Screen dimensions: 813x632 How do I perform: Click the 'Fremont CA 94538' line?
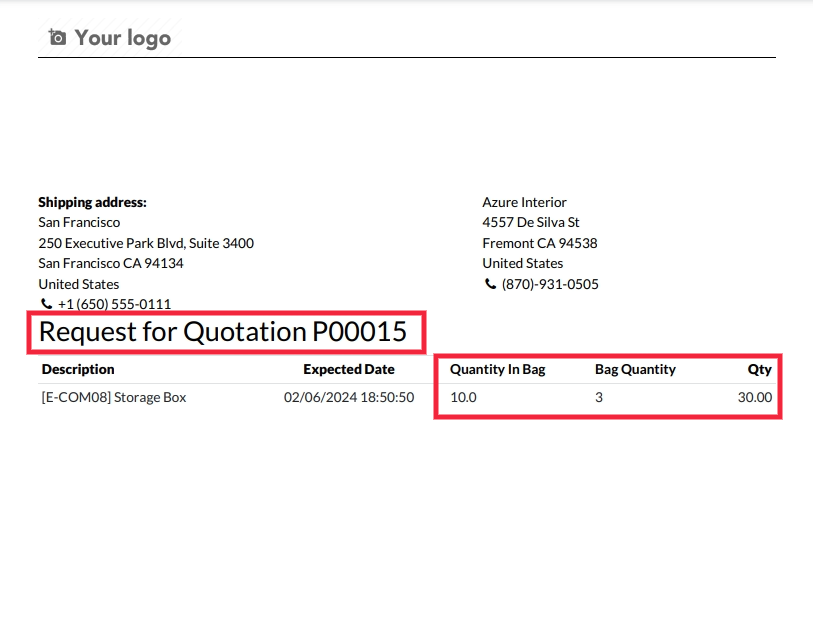point(540,243)
